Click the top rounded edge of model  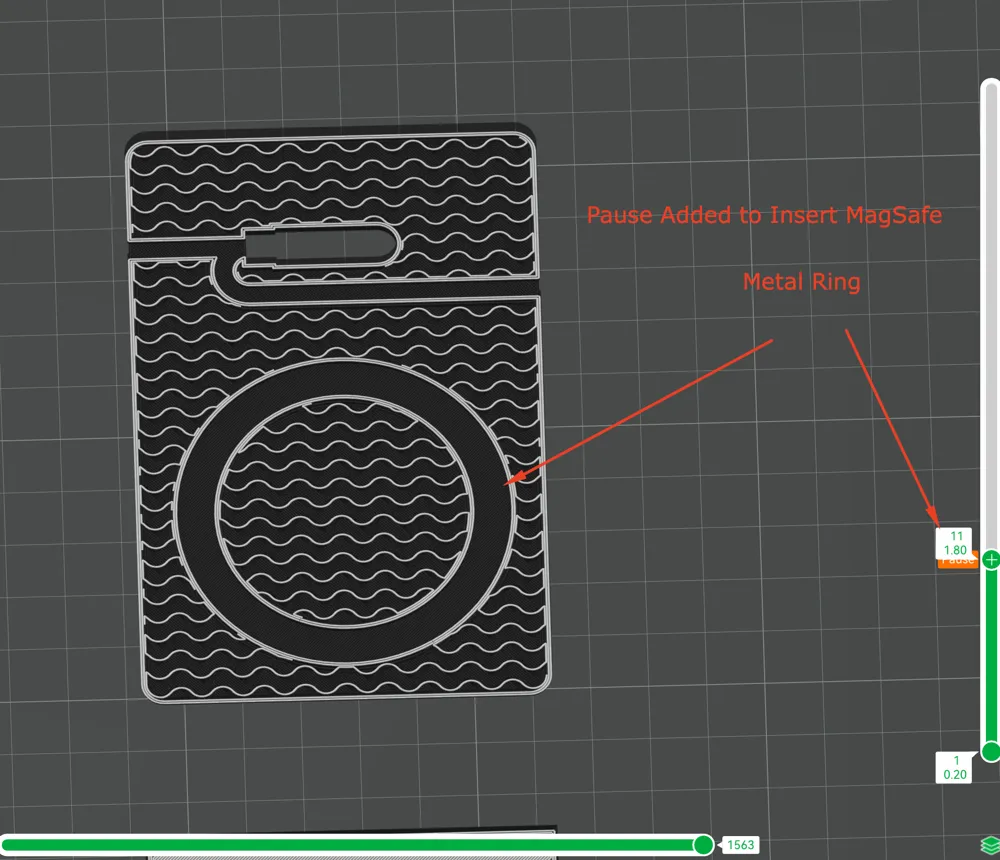pos(330,136)
